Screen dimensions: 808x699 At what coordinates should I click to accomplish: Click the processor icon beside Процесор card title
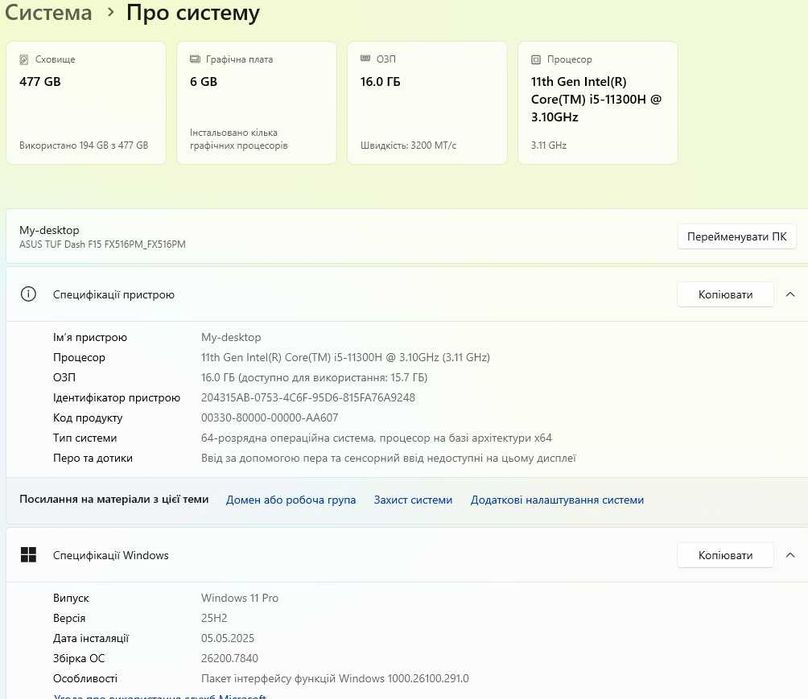tap(536, 60)
